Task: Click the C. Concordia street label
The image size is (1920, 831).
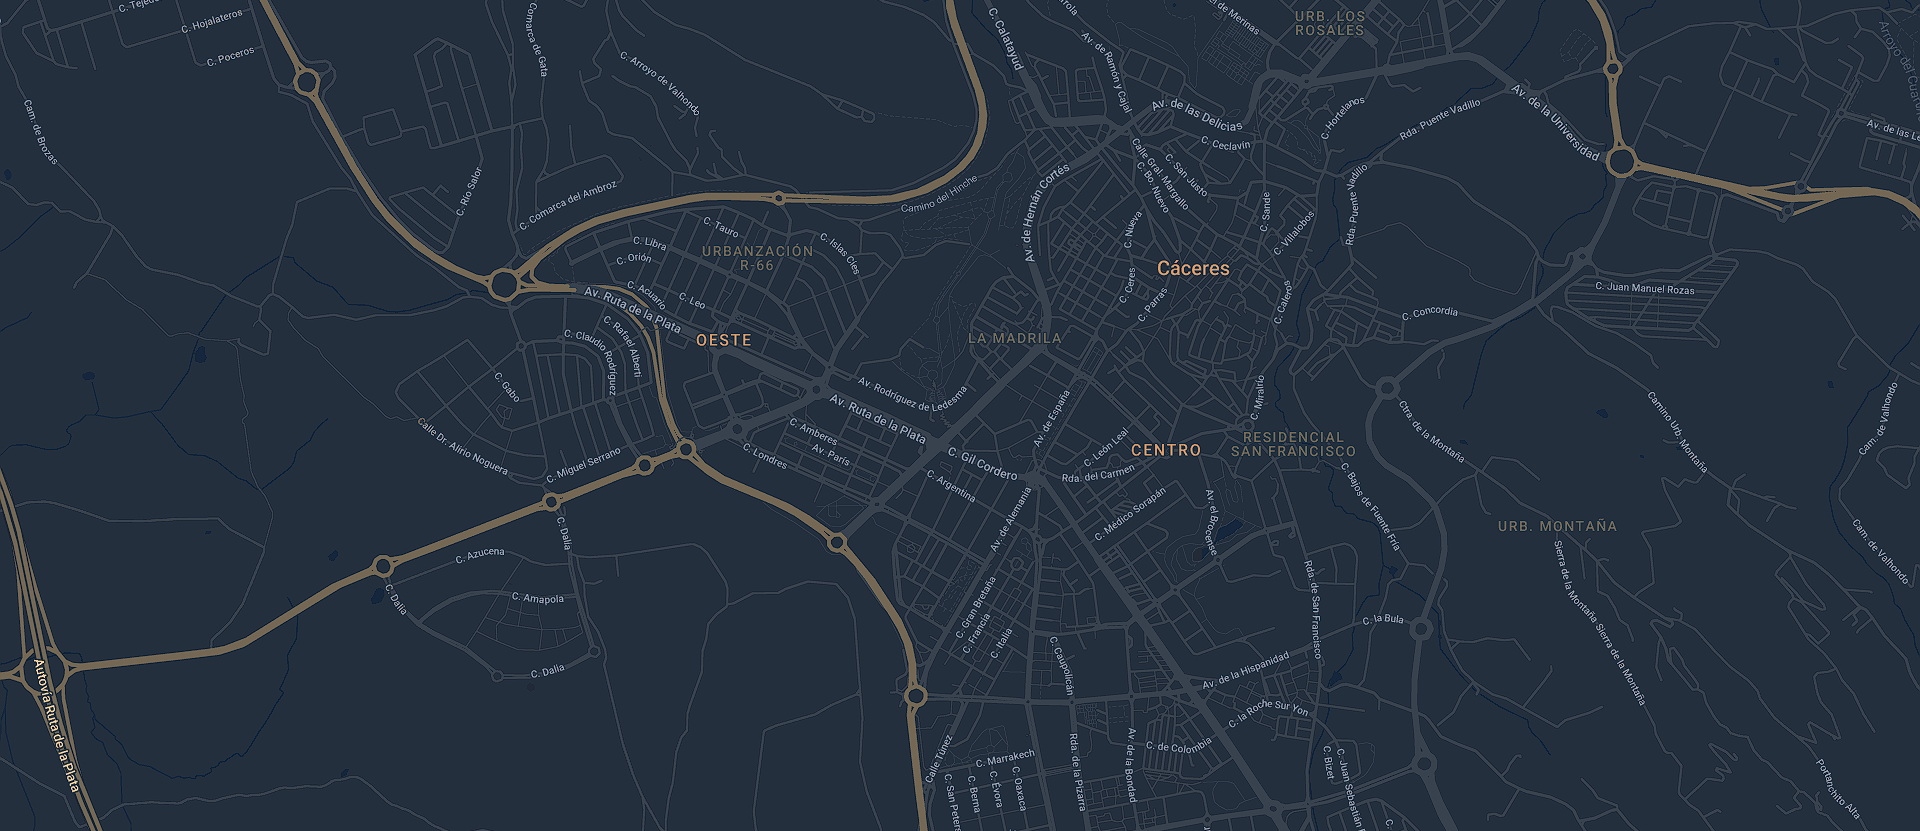Action: click(x=1430, y=313)
